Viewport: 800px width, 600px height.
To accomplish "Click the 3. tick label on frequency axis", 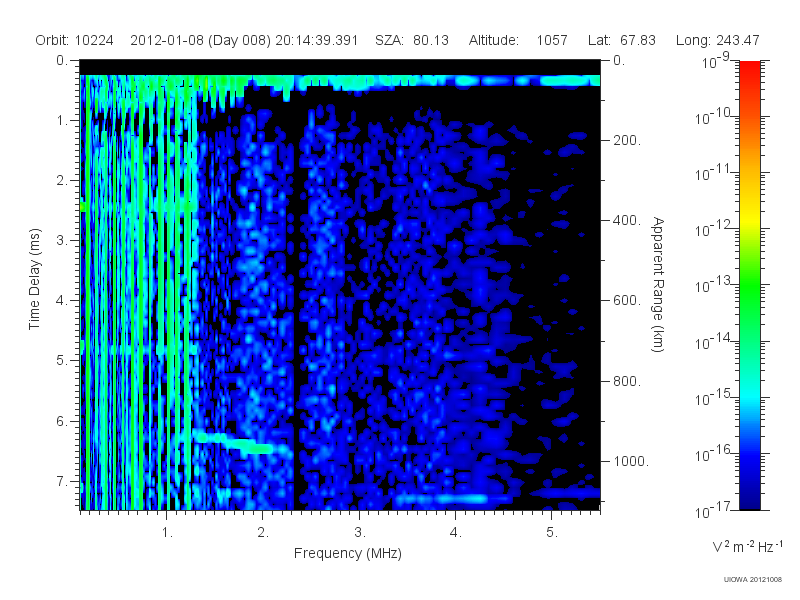I will point(359,532).
